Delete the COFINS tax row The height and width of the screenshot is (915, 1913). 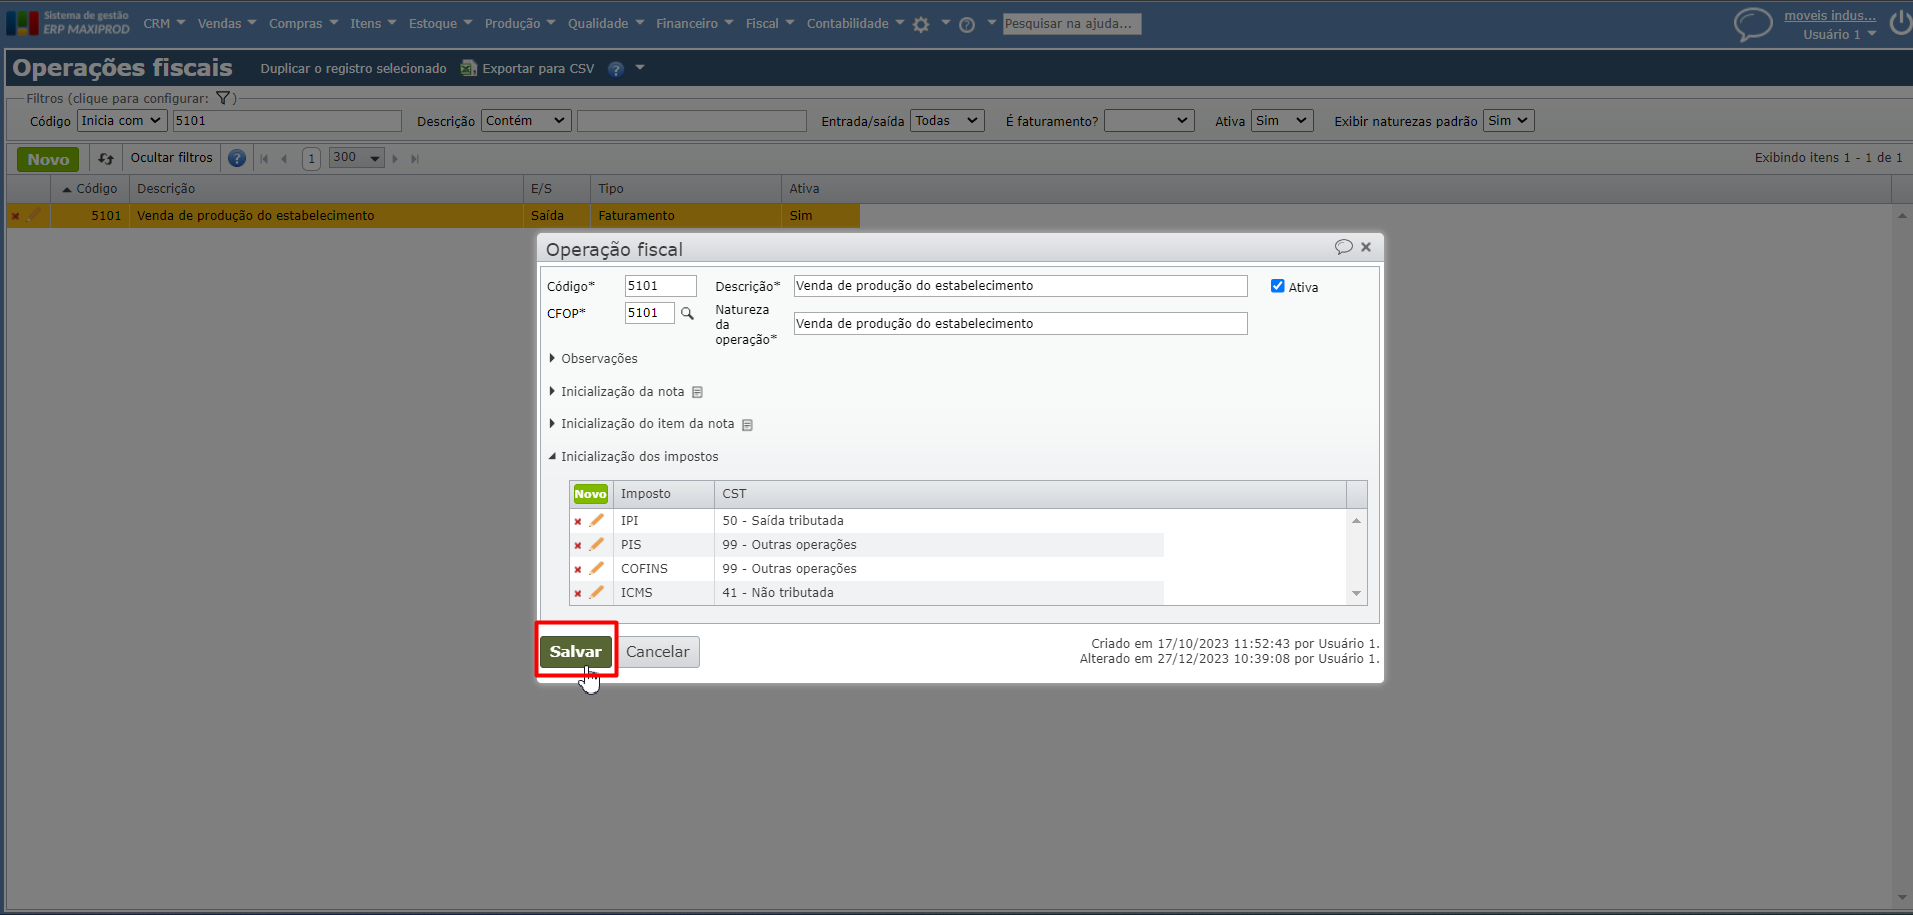(578, 569)
